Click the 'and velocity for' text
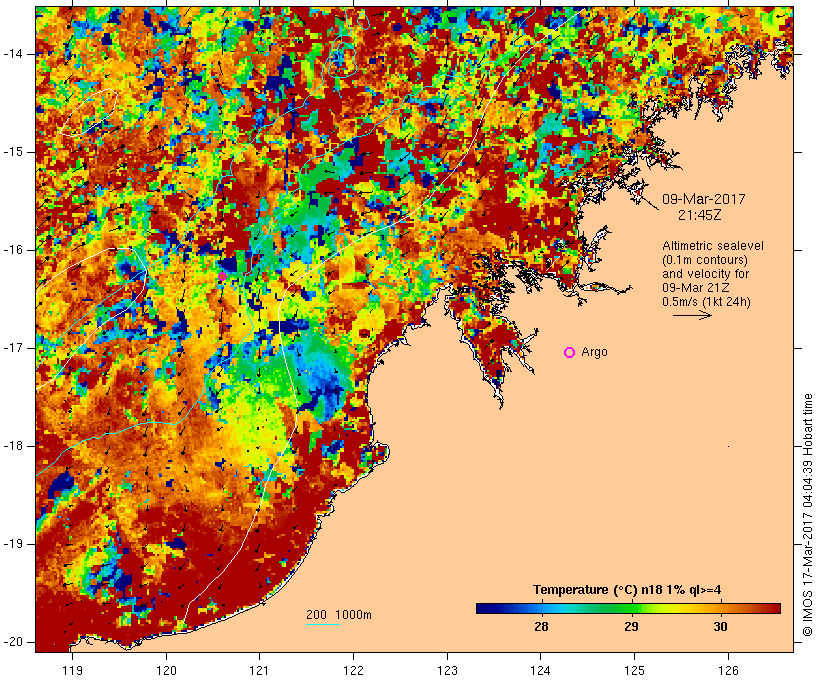The image size is (820, 680). point(705,274)
